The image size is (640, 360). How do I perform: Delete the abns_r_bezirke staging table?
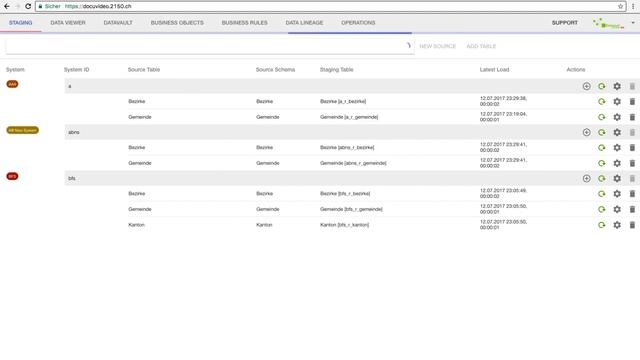tap(632, 148)
